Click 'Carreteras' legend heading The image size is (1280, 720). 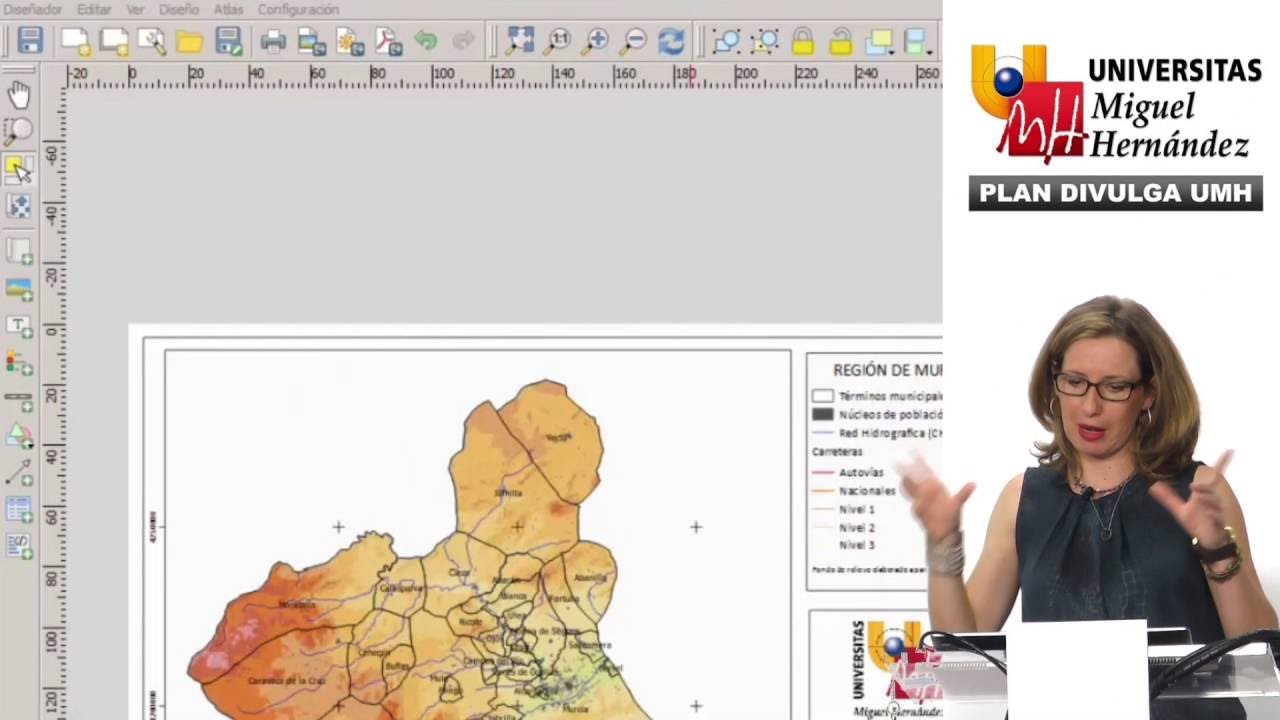[x=837, y=452]
